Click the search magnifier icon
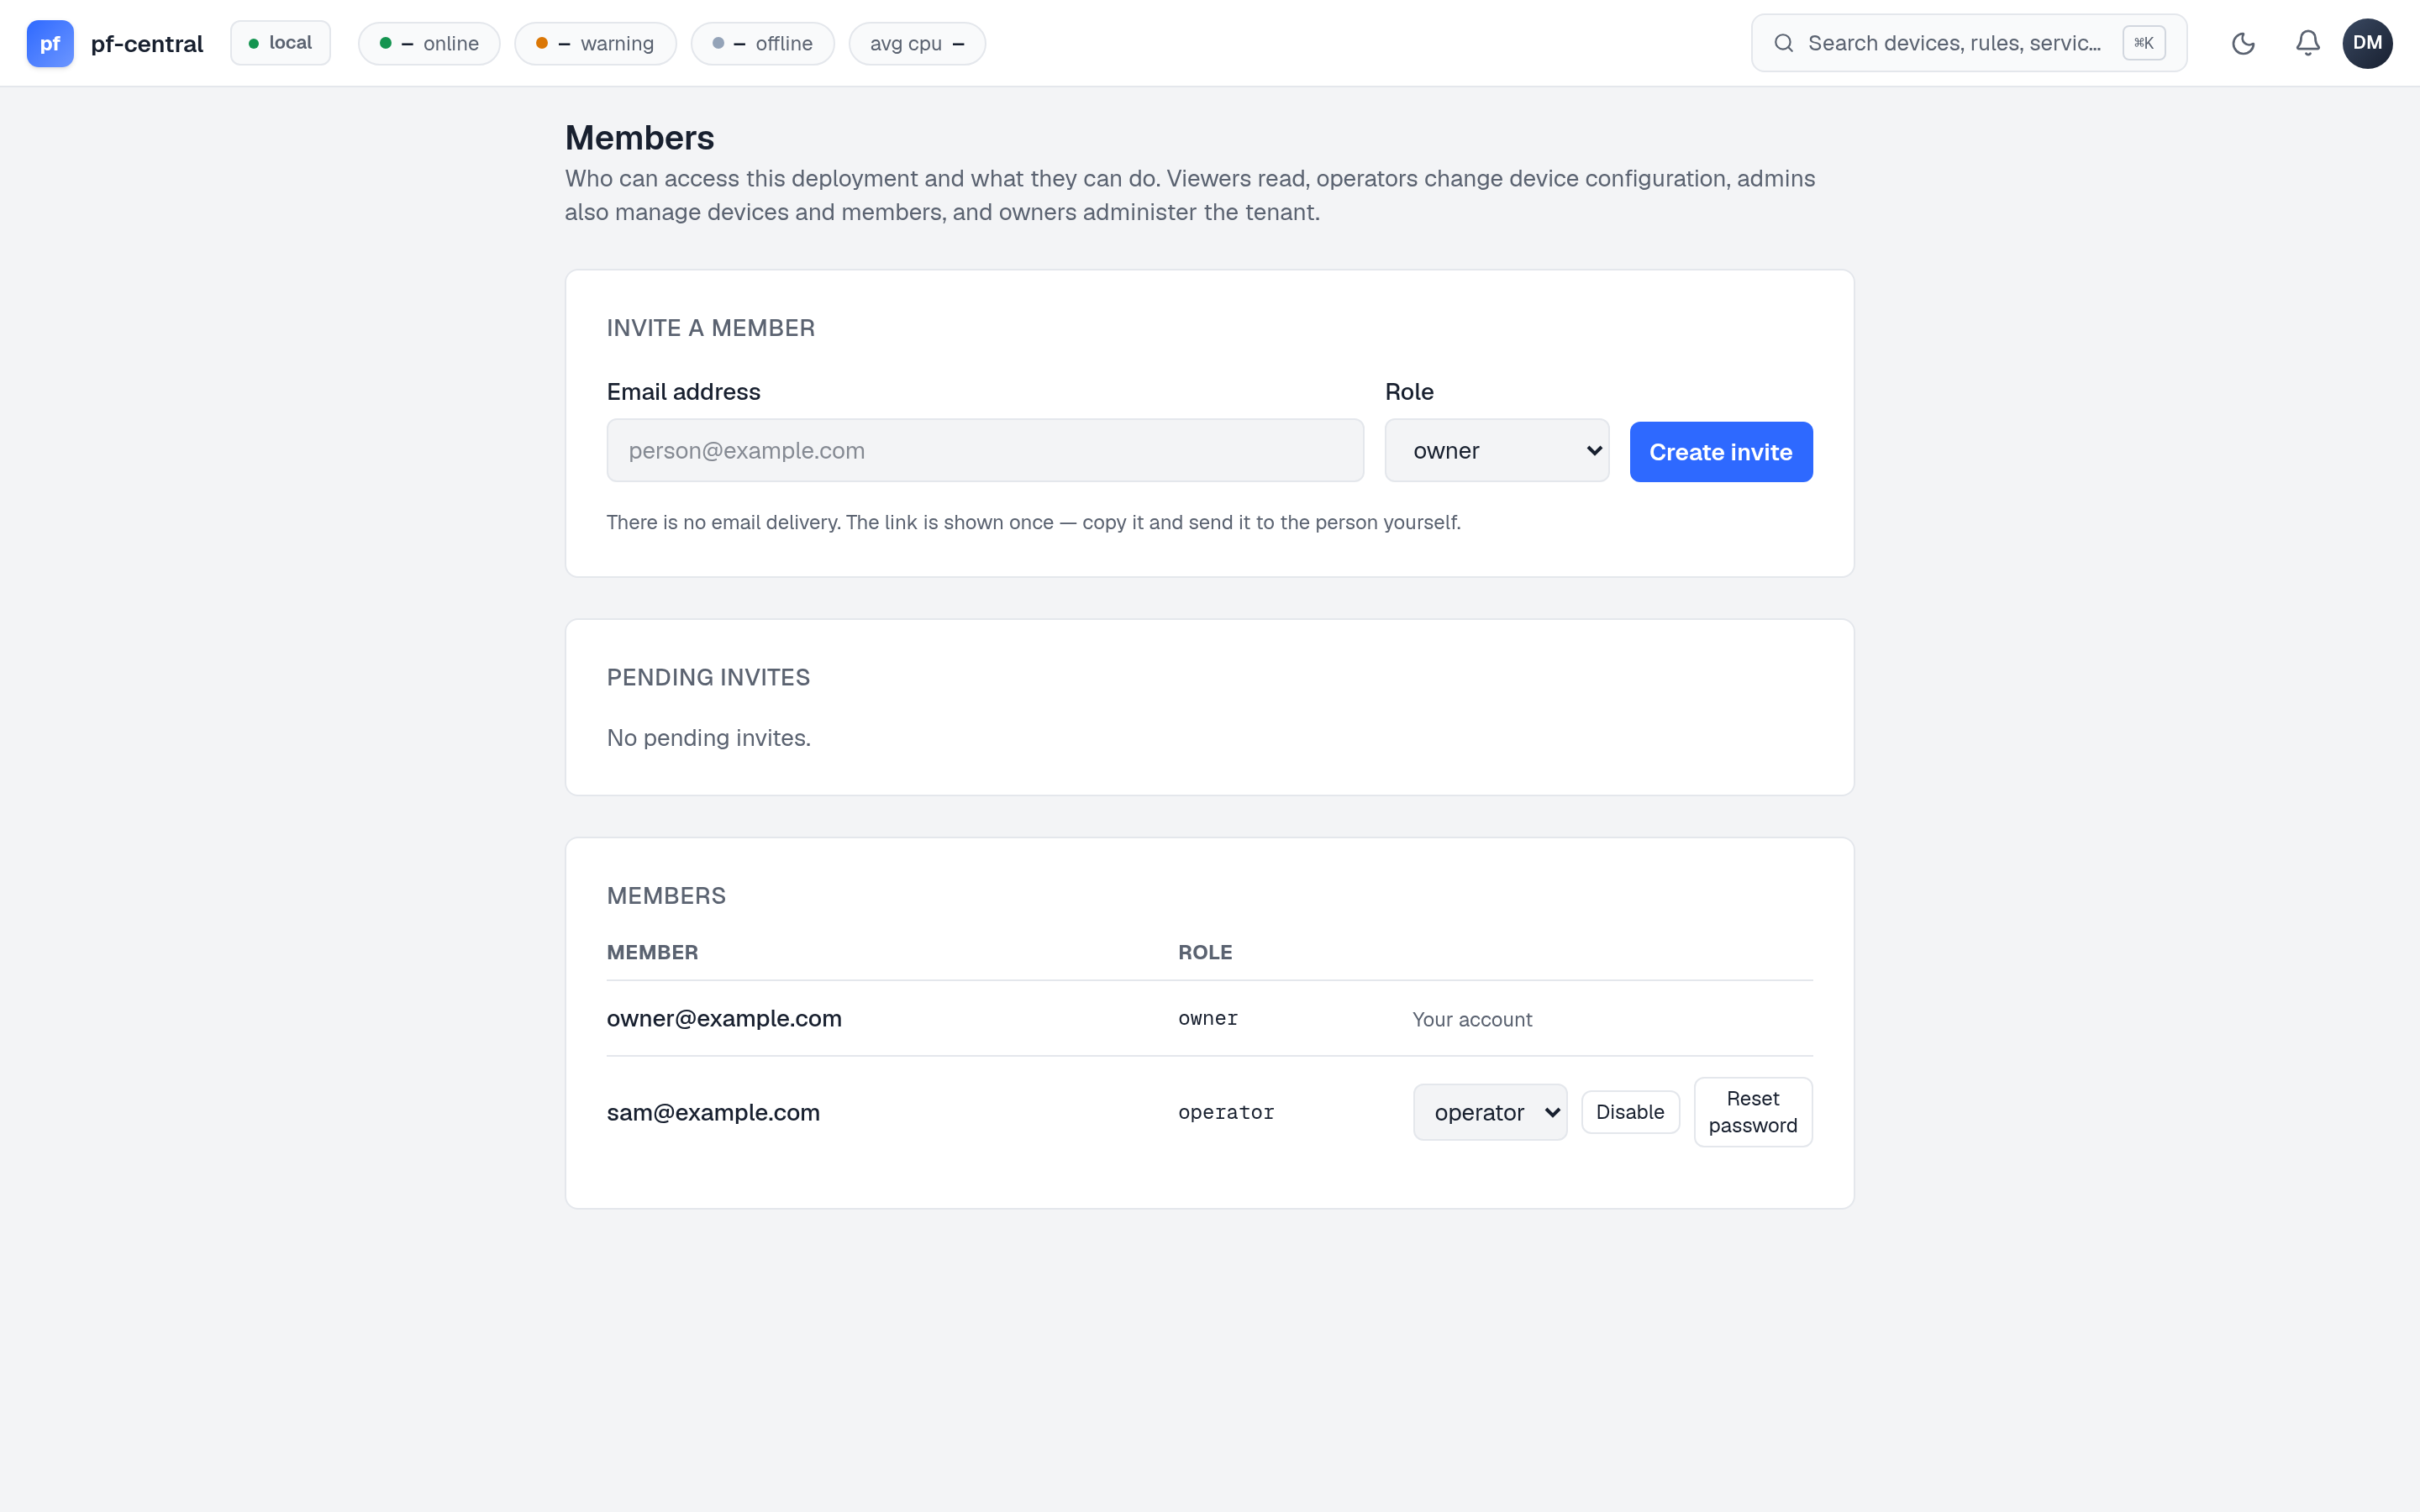 [x=1783, y=43]
